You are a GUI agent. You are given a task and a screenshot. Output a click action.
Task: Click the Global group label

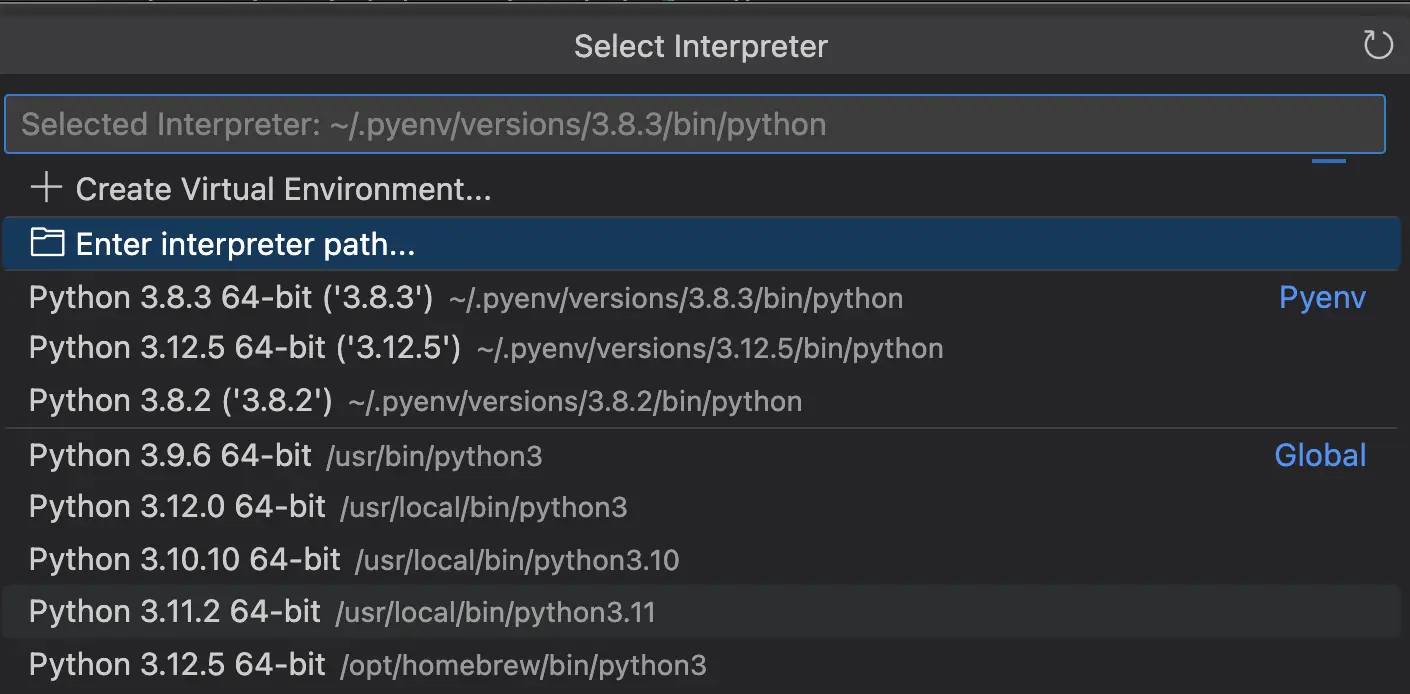tap(1320, 456)
